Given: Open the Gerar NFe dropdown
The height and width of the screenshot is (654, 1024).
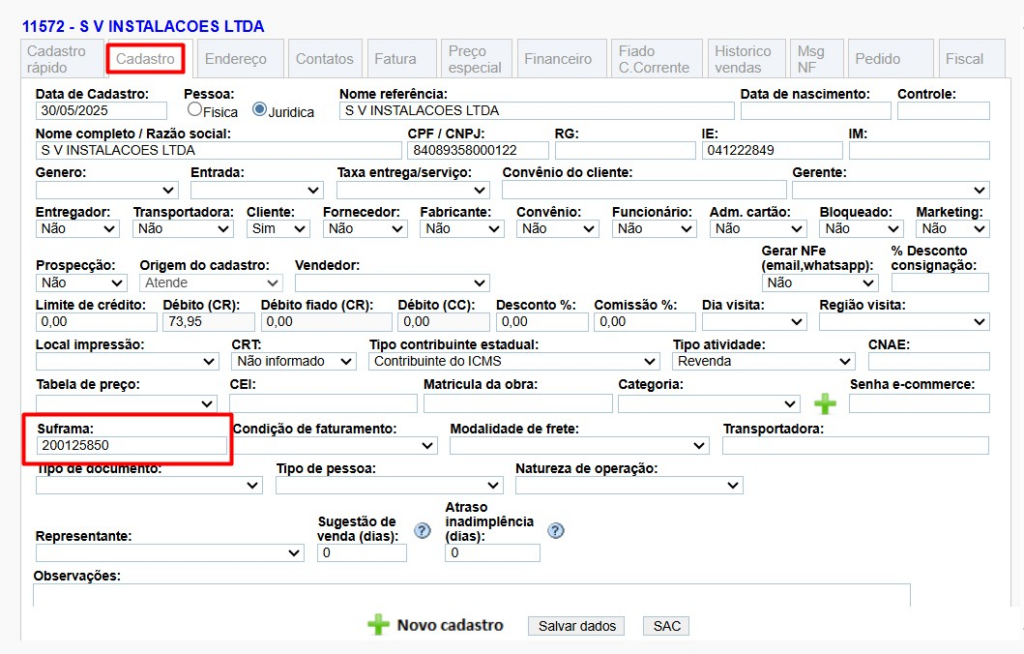Looking at the screenshot, I should coord(819,282).
